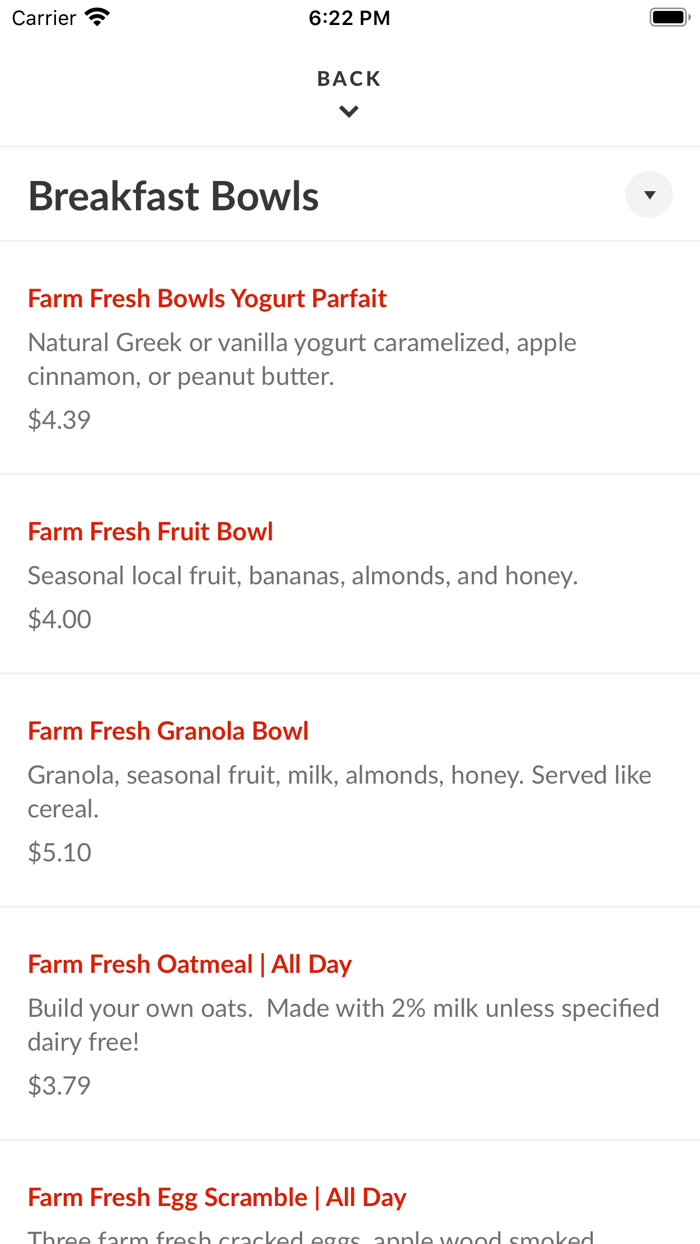Open Farm Fresh Egg Scramble | All Day
Viewport: 700px width, 1244px height.
pyautogui.click(x=217, y=1196)
